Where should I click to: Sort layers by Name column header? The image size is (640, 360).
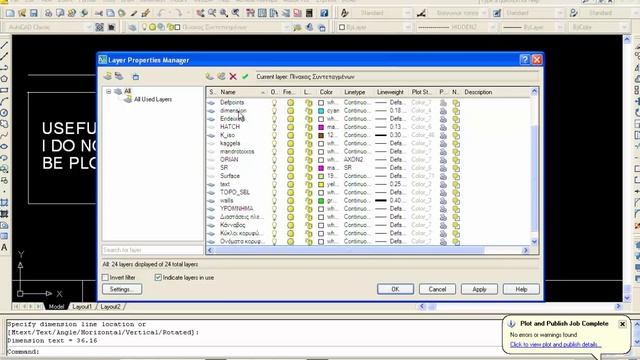pyautogui.click(x=242, y=92)
